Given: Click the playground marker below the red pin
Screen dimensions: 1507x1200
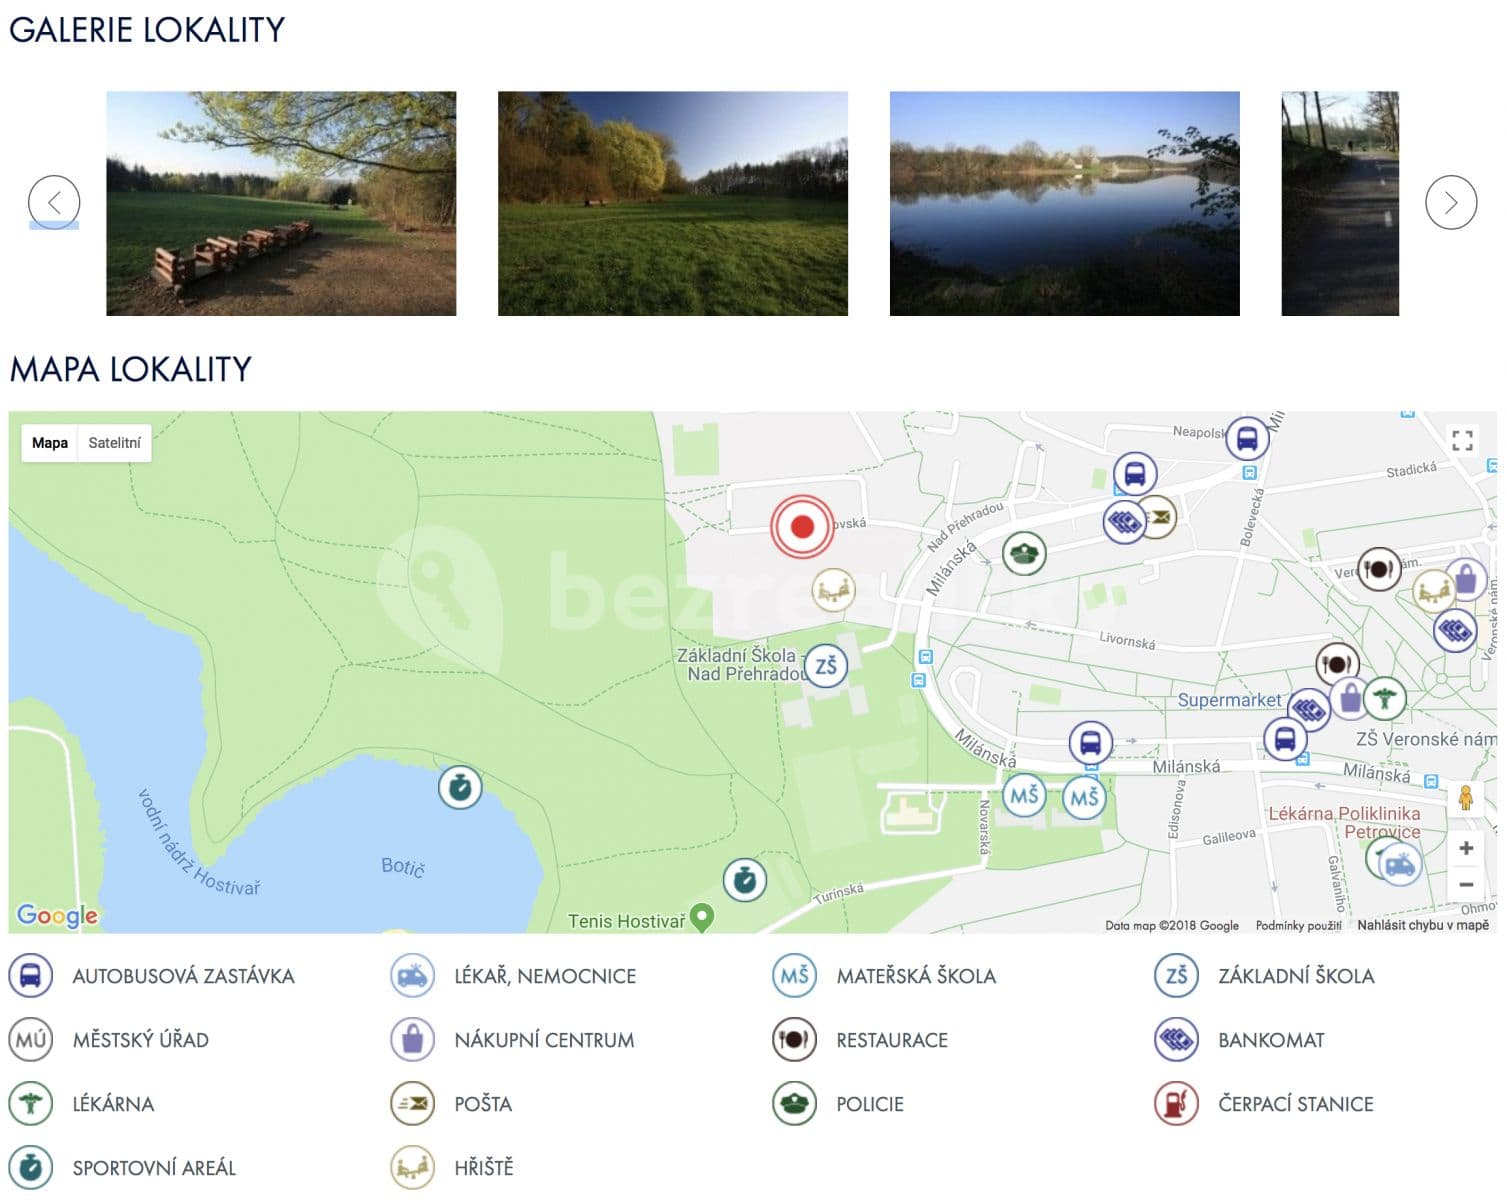Looking at the screenshot, I should (833, 591).
